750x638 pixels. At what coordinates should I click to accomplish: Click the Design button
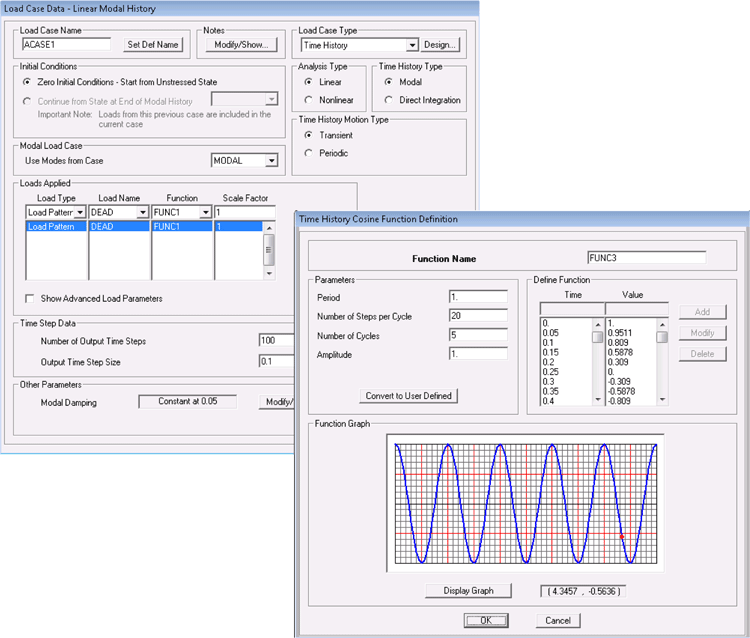point(440,44)
